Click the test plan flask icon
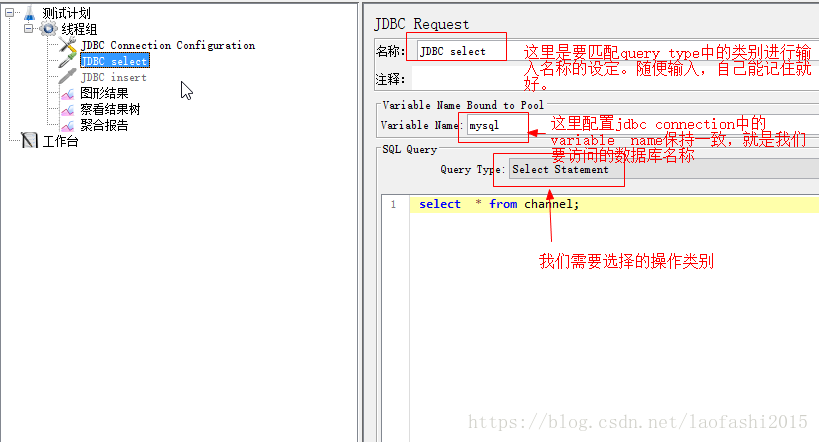819x442 pixels. (x=30, y=13)
